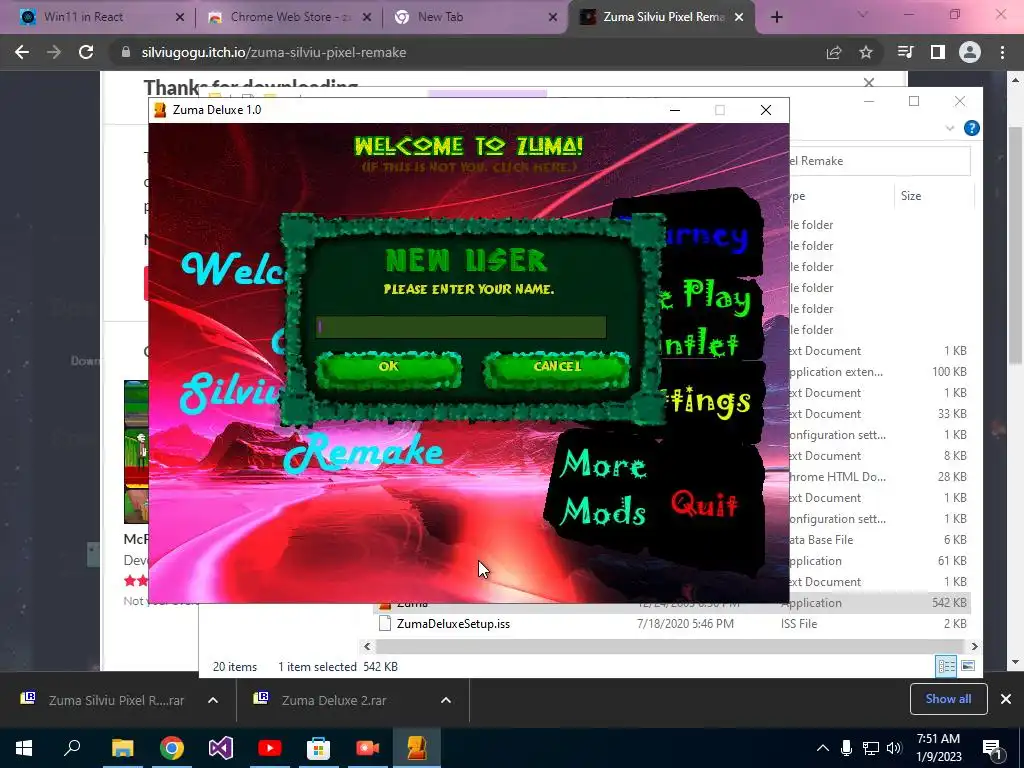Switch File Explorer to details view
1024x768 pixels.
coord(946,666)
